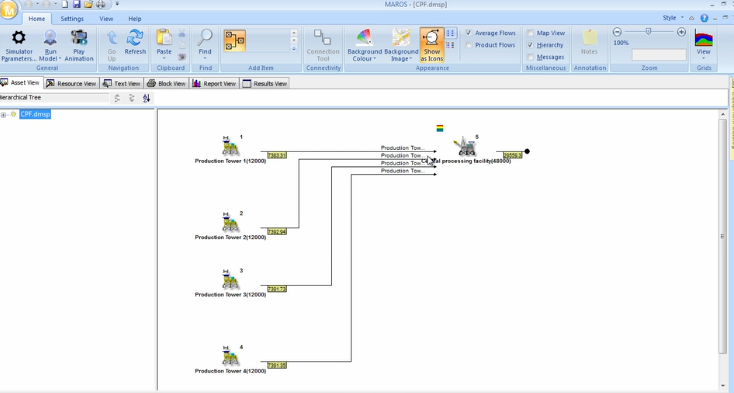Screen dimensions: 734x393
Task: Open Simulator Parameters gear icon
Action: pyautogui.click(x=19, y=38)
